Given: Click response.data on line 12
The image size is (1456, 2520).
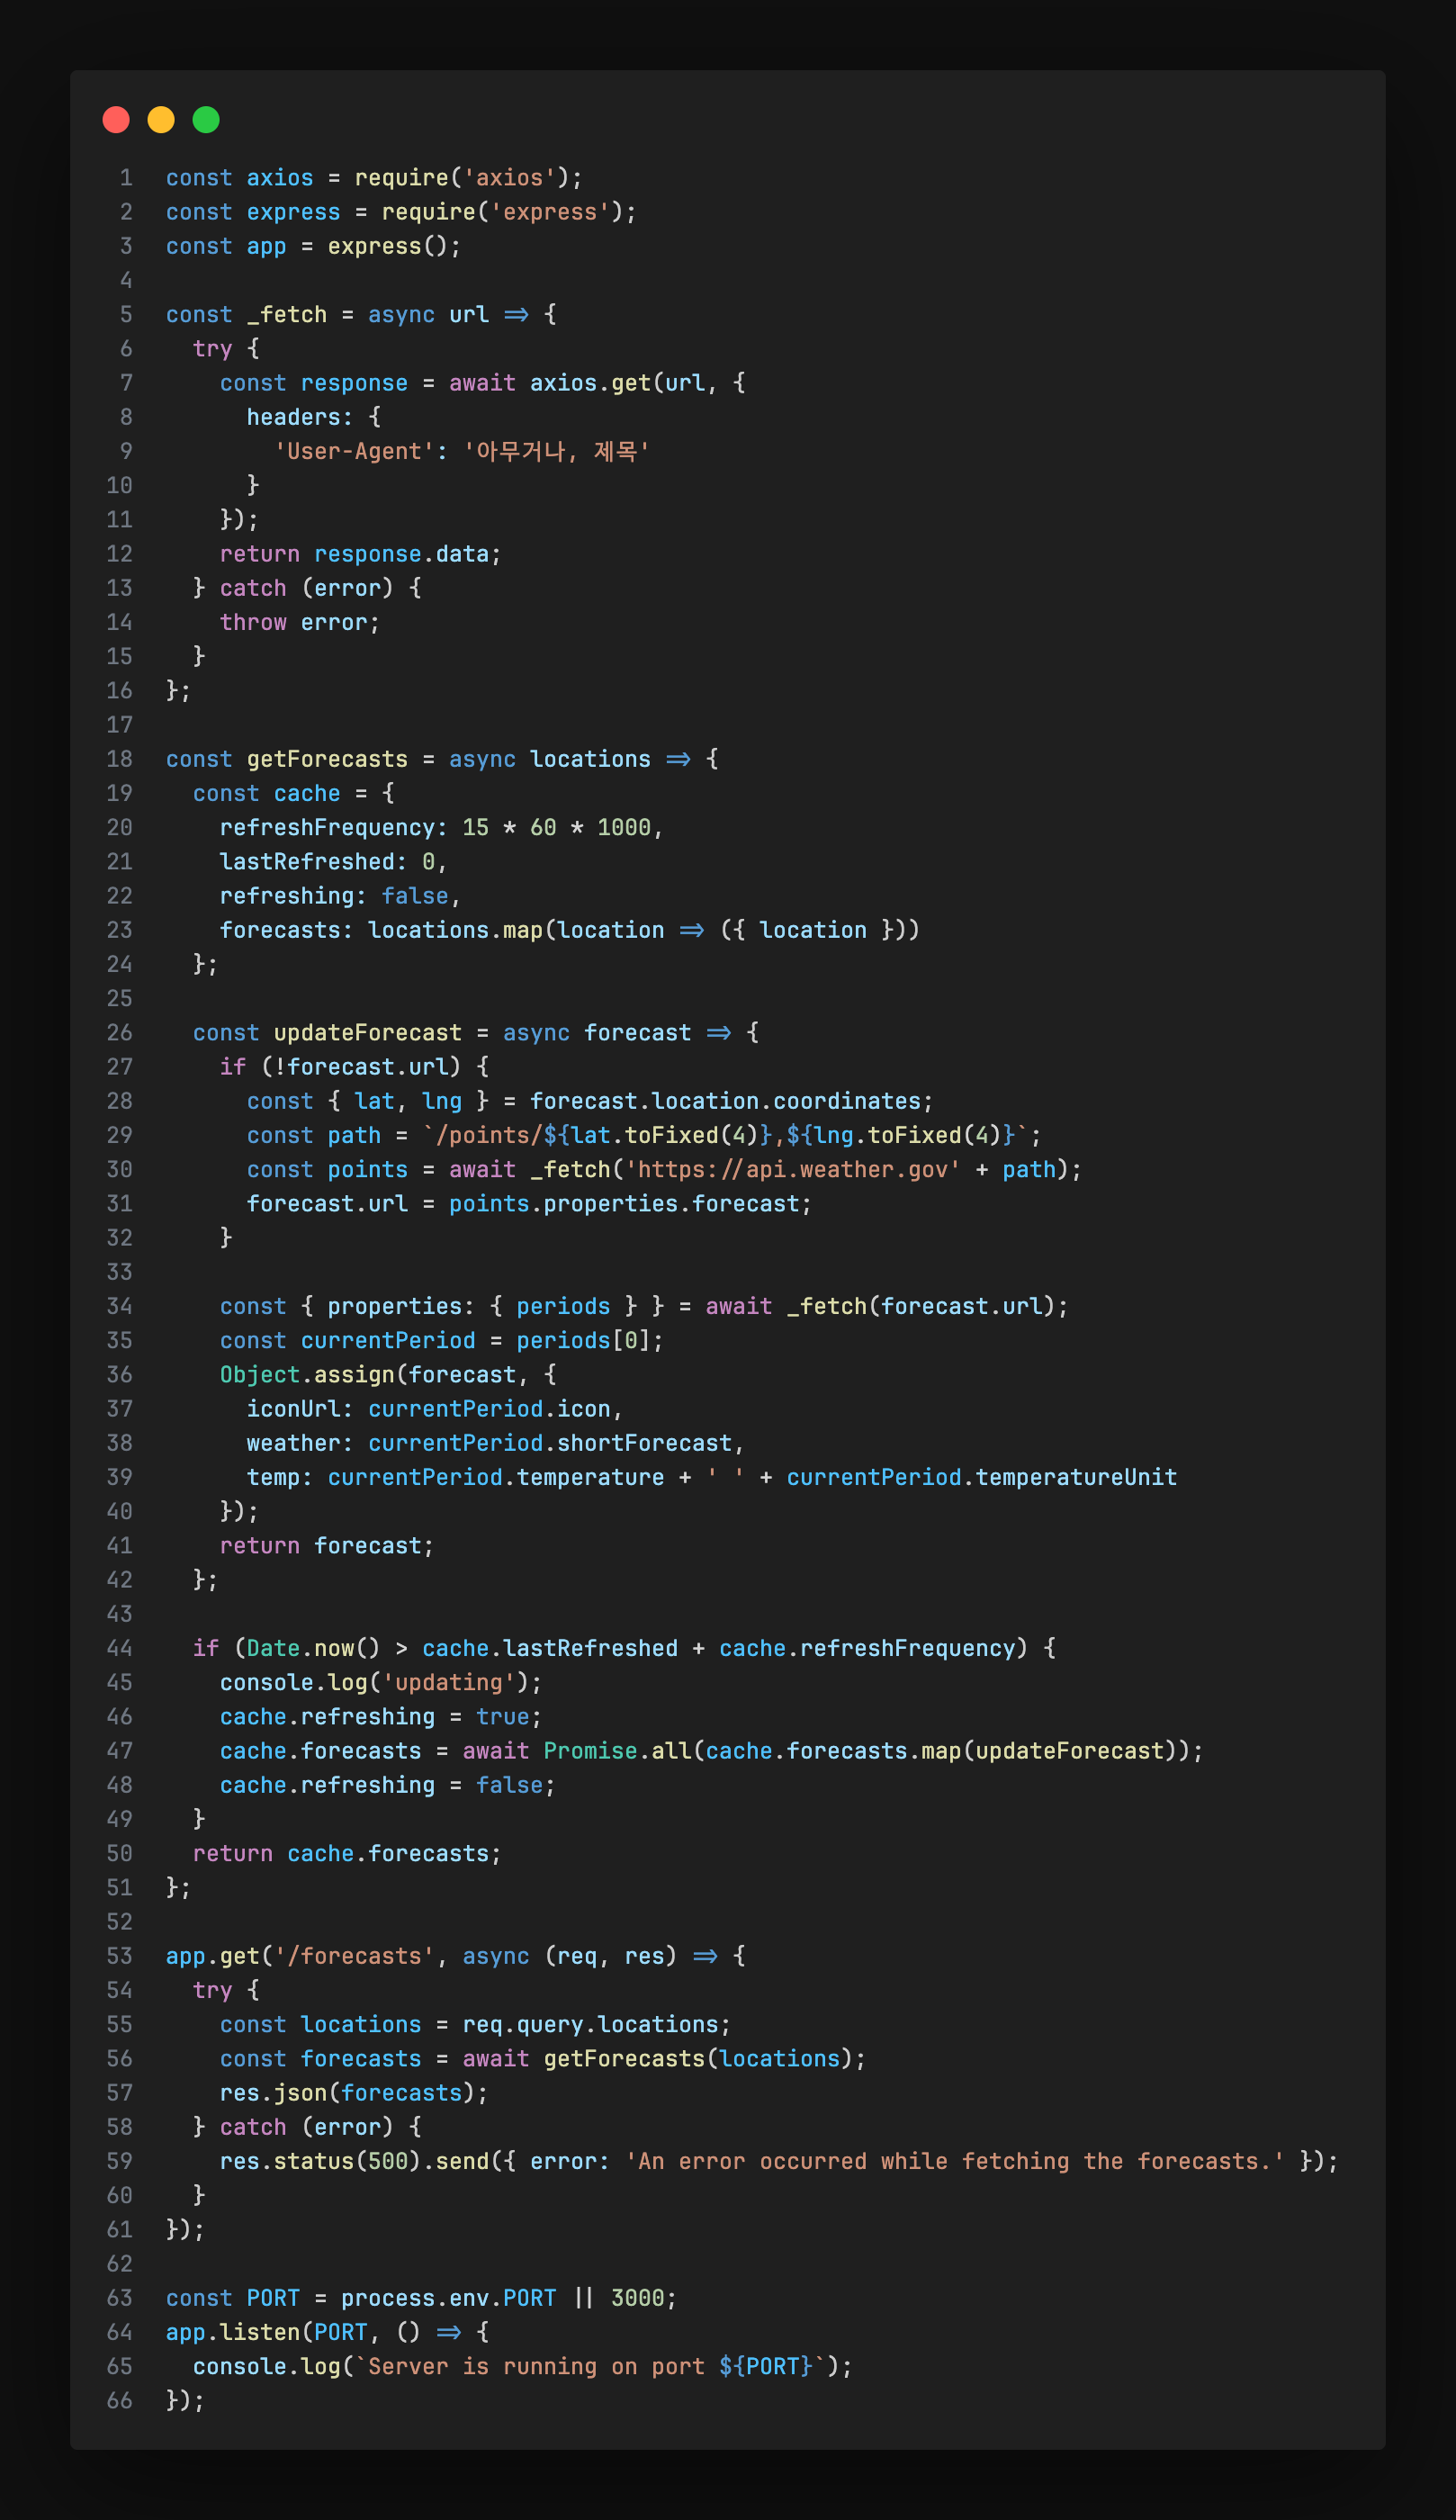Looking at the screenshot, I should (401, 554).
